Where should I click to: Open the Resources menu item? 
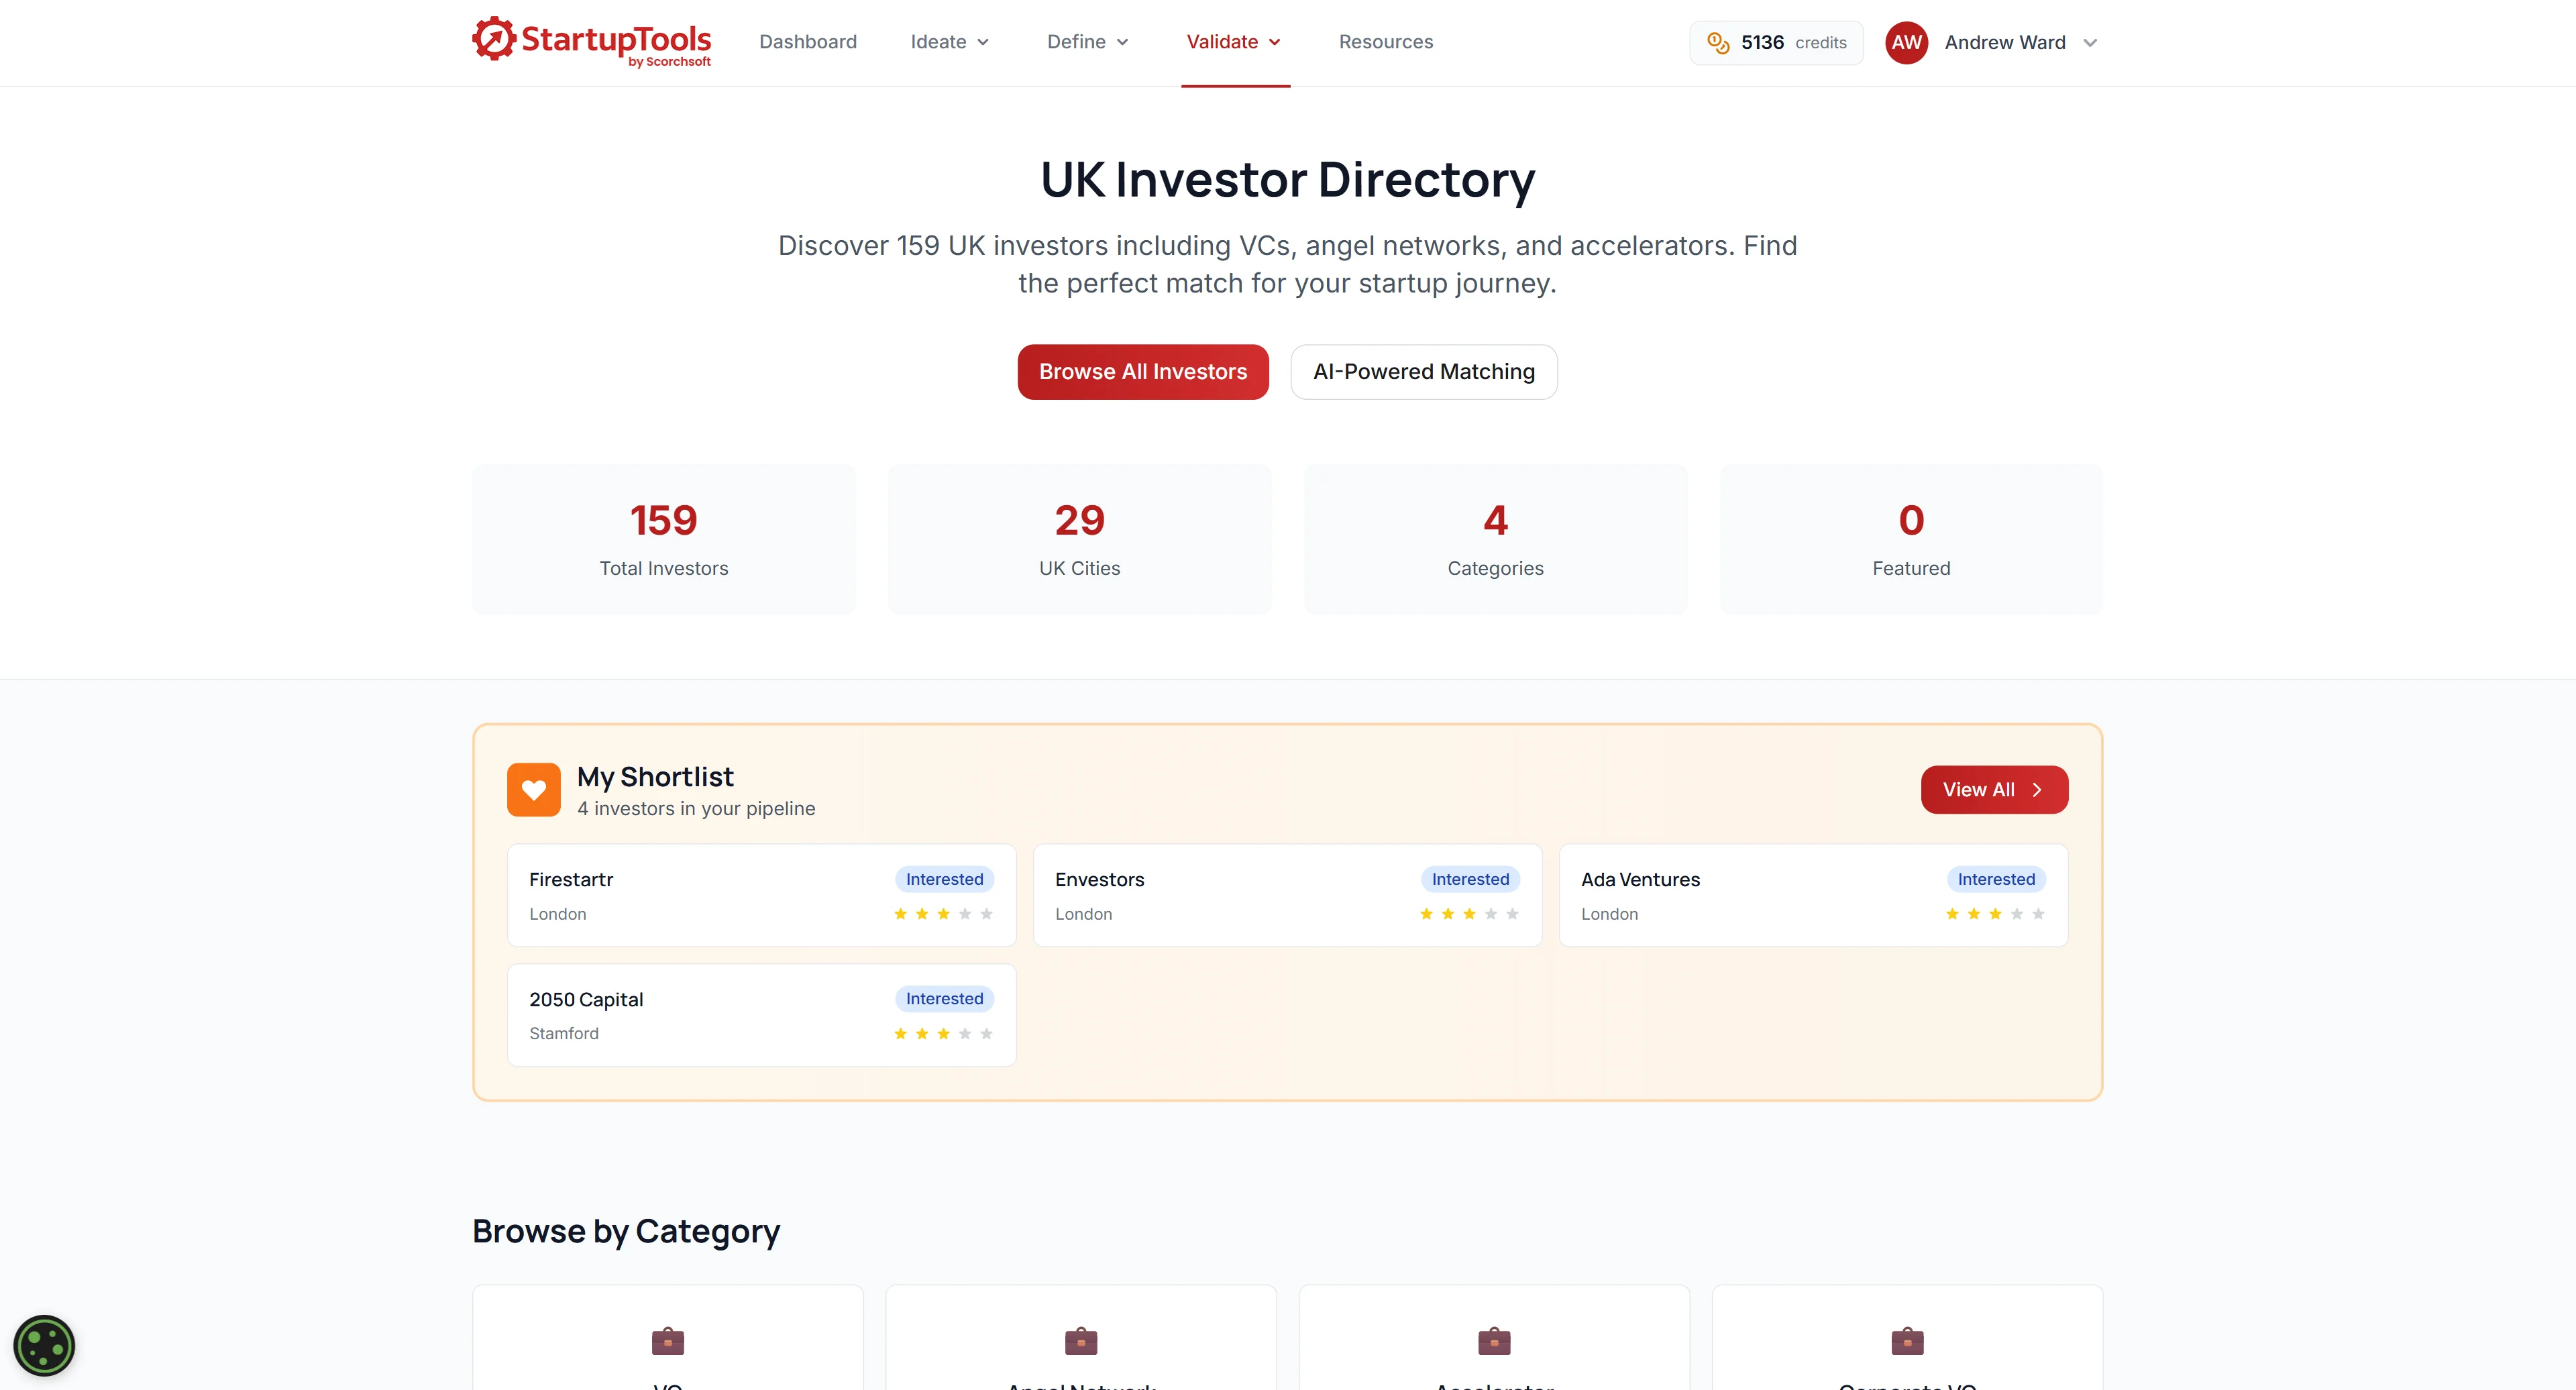point(1386,42)
